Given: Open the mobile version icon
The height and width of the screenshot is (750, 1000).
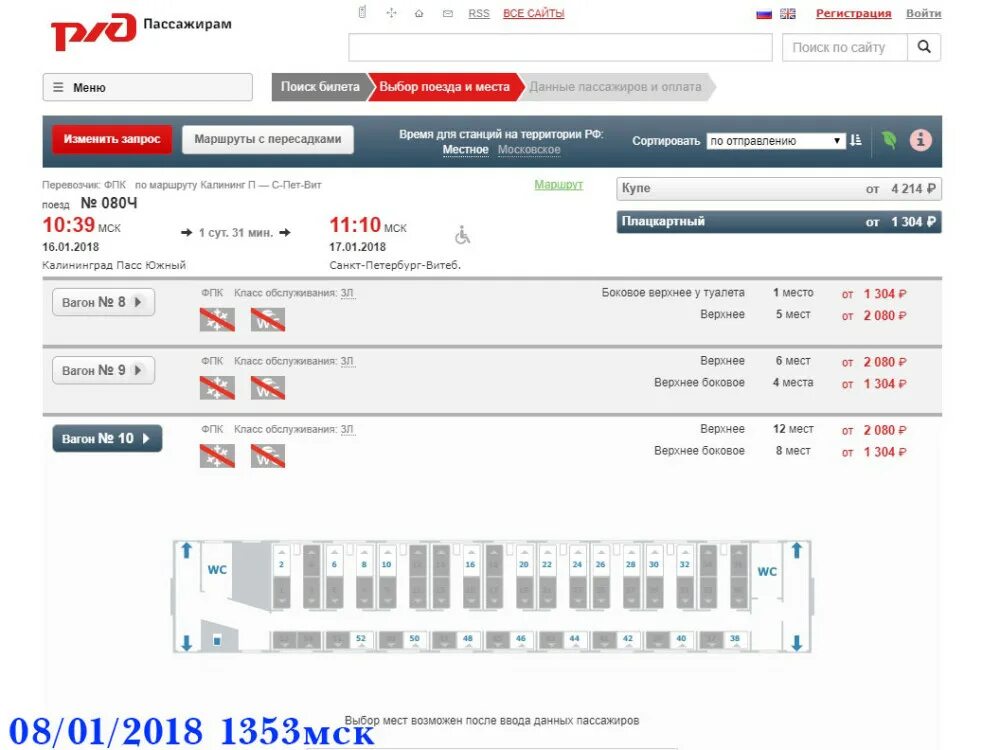Looking at the screenshot, I should (x=362, y=12).
